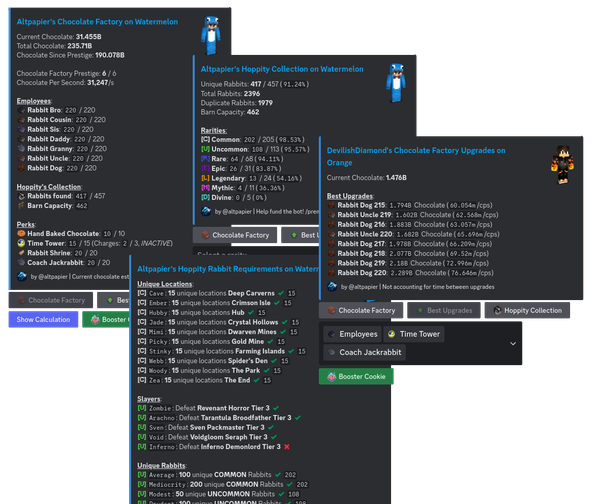Select Coach Jackrabbit chip in the dropdown
This screenshot has height=504, width=598.
(x=365, y=352)
